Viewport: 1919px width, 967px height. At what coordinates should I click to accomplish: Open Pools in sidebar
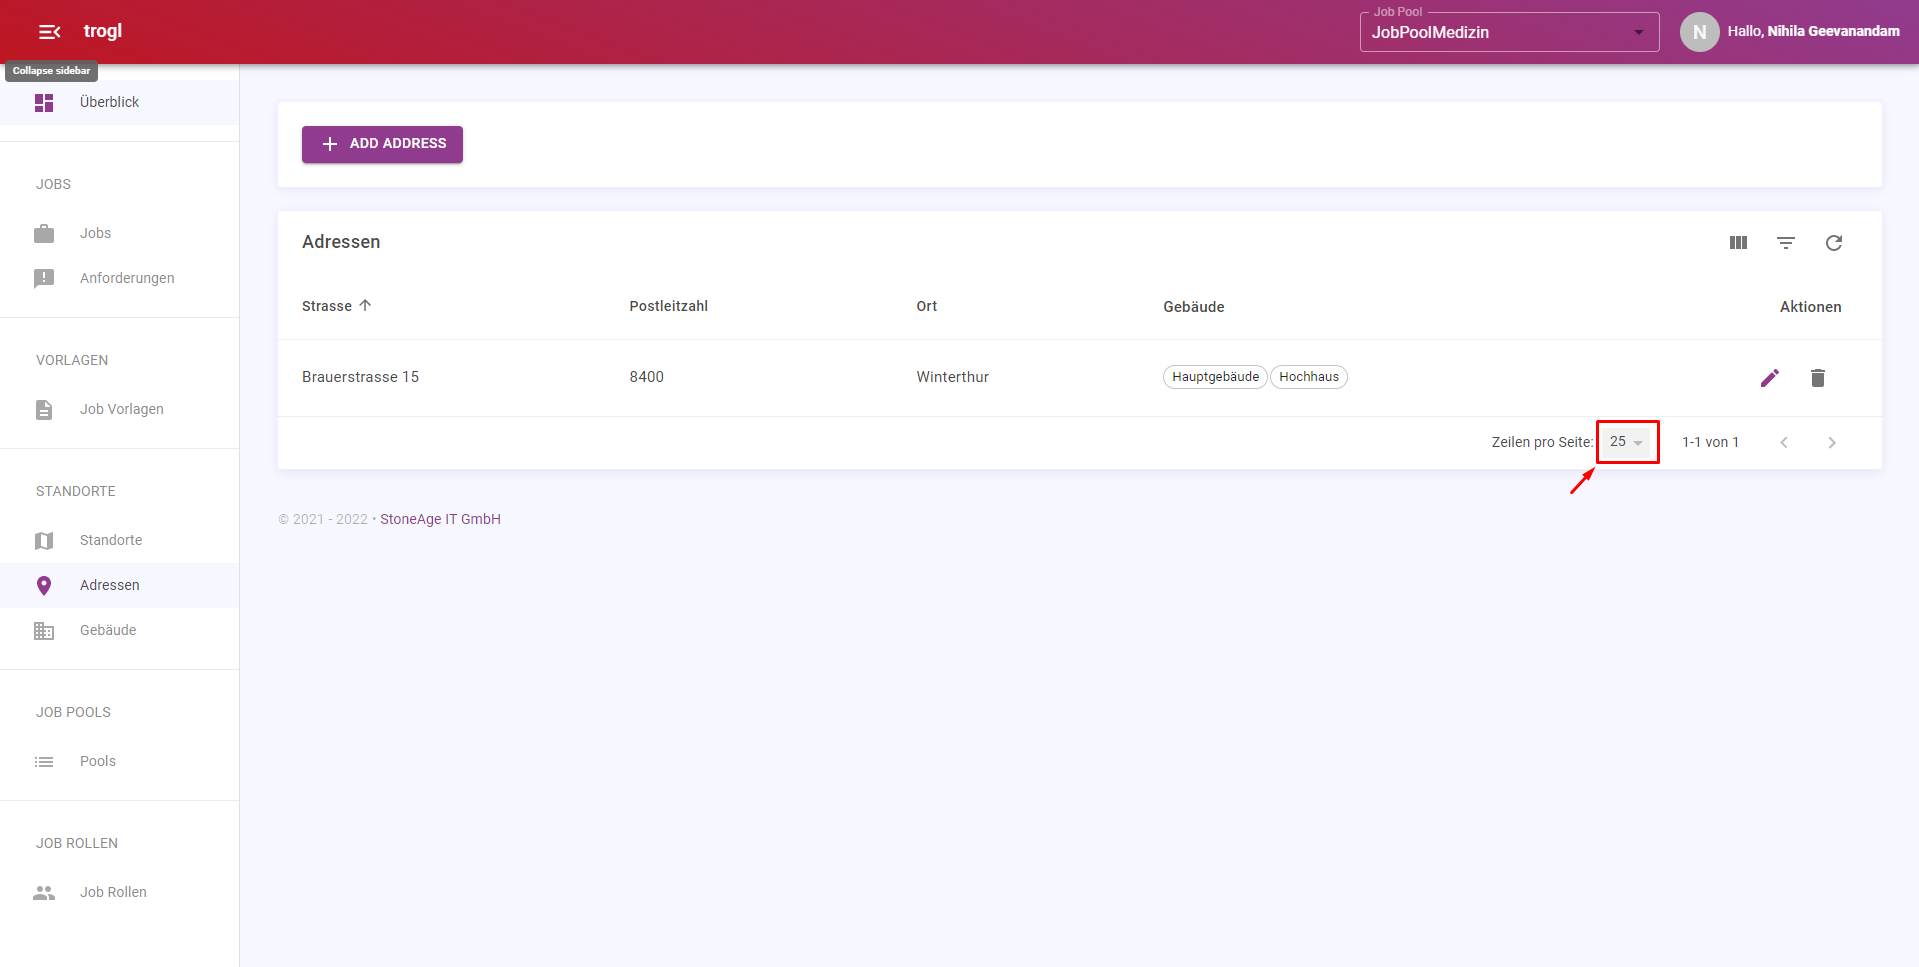119,761
